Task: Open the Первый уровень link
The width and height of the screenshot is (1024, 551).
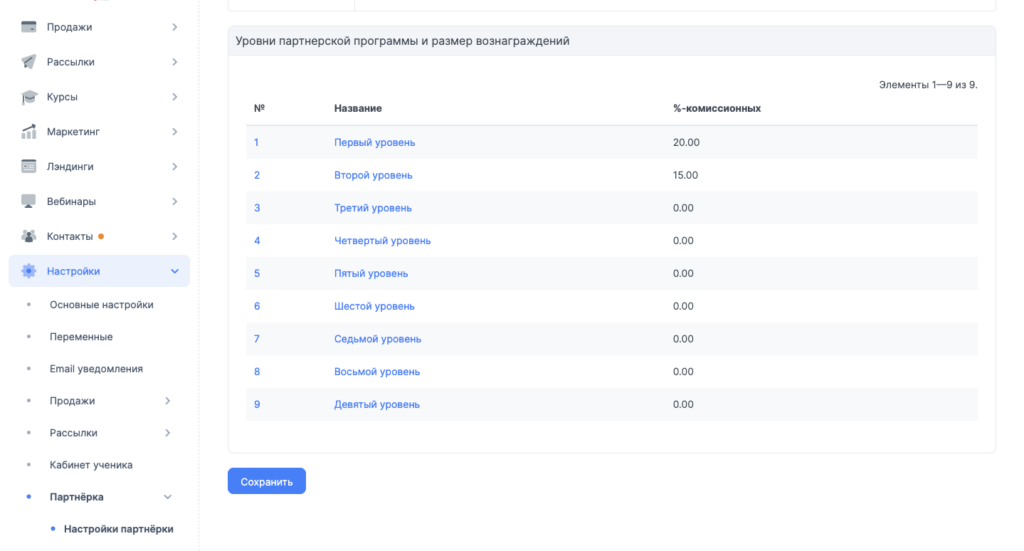Action: (374, 142)
